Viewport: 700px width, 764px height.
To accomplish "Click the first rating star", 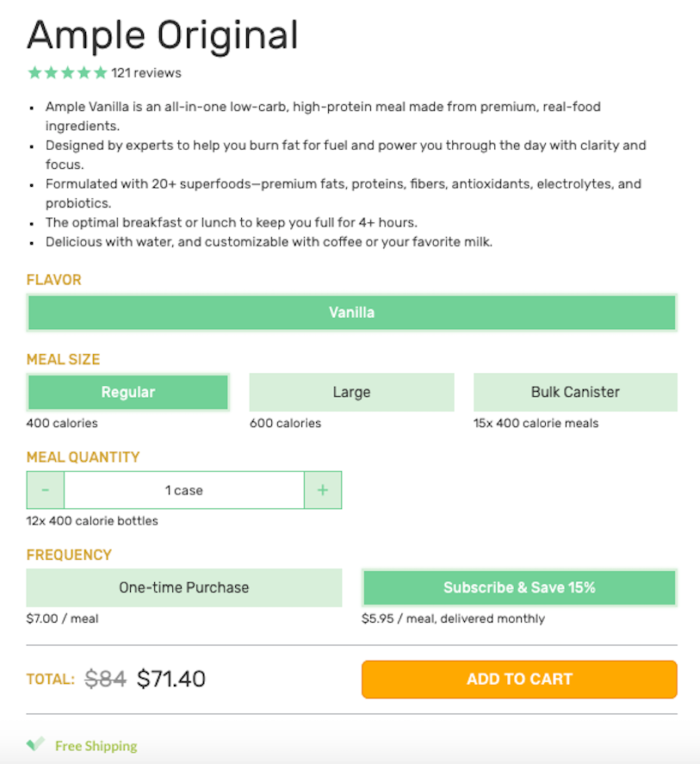I will (x=34, y=73).
